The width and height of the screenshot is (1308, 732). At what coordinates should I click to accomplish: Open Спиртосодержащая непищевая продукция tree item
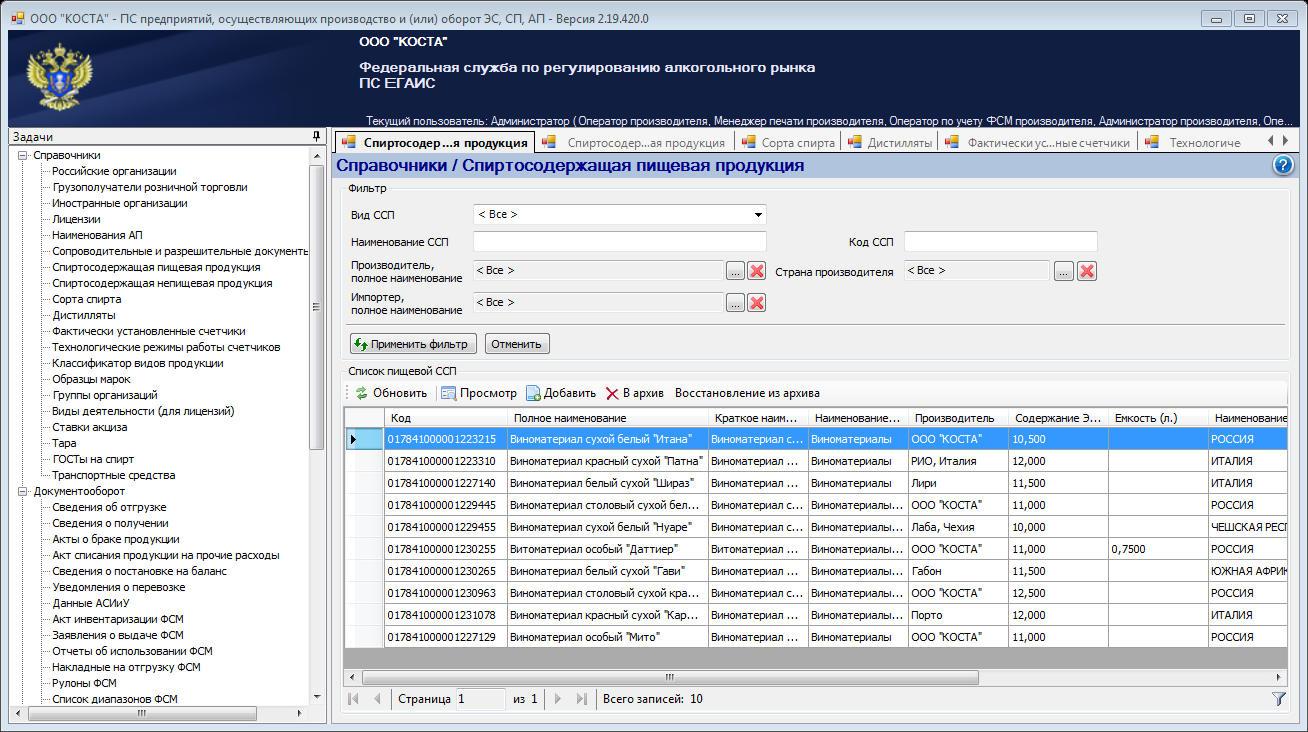162,283
